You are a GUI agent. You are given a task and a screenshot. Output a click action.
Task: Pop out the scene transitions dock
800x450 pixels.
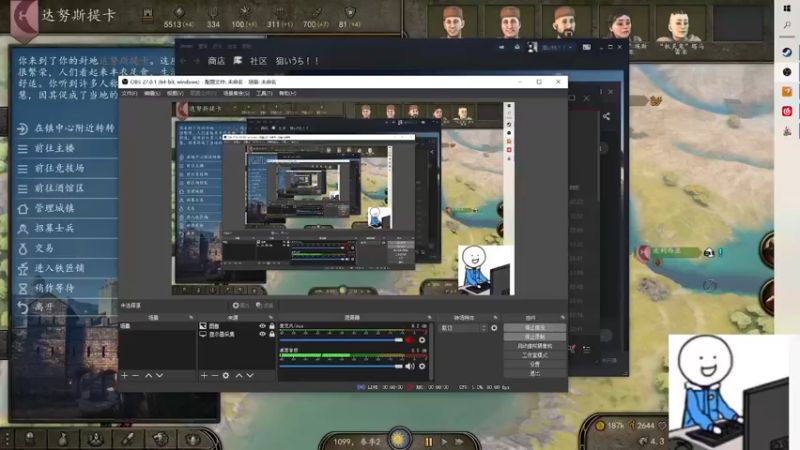pyautogui.click(x=495, y=317)
